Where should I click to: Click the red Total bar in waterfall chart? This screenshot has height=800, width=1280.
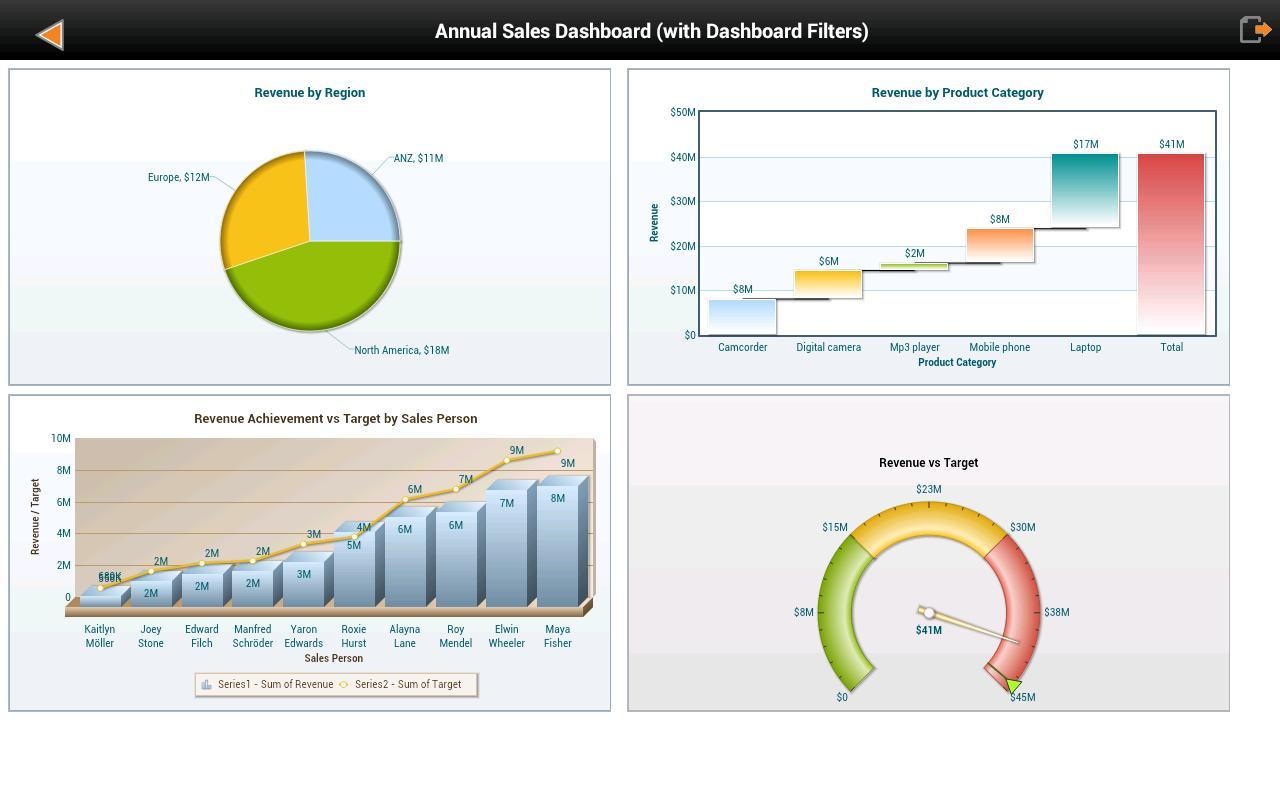click(1171, 240)
